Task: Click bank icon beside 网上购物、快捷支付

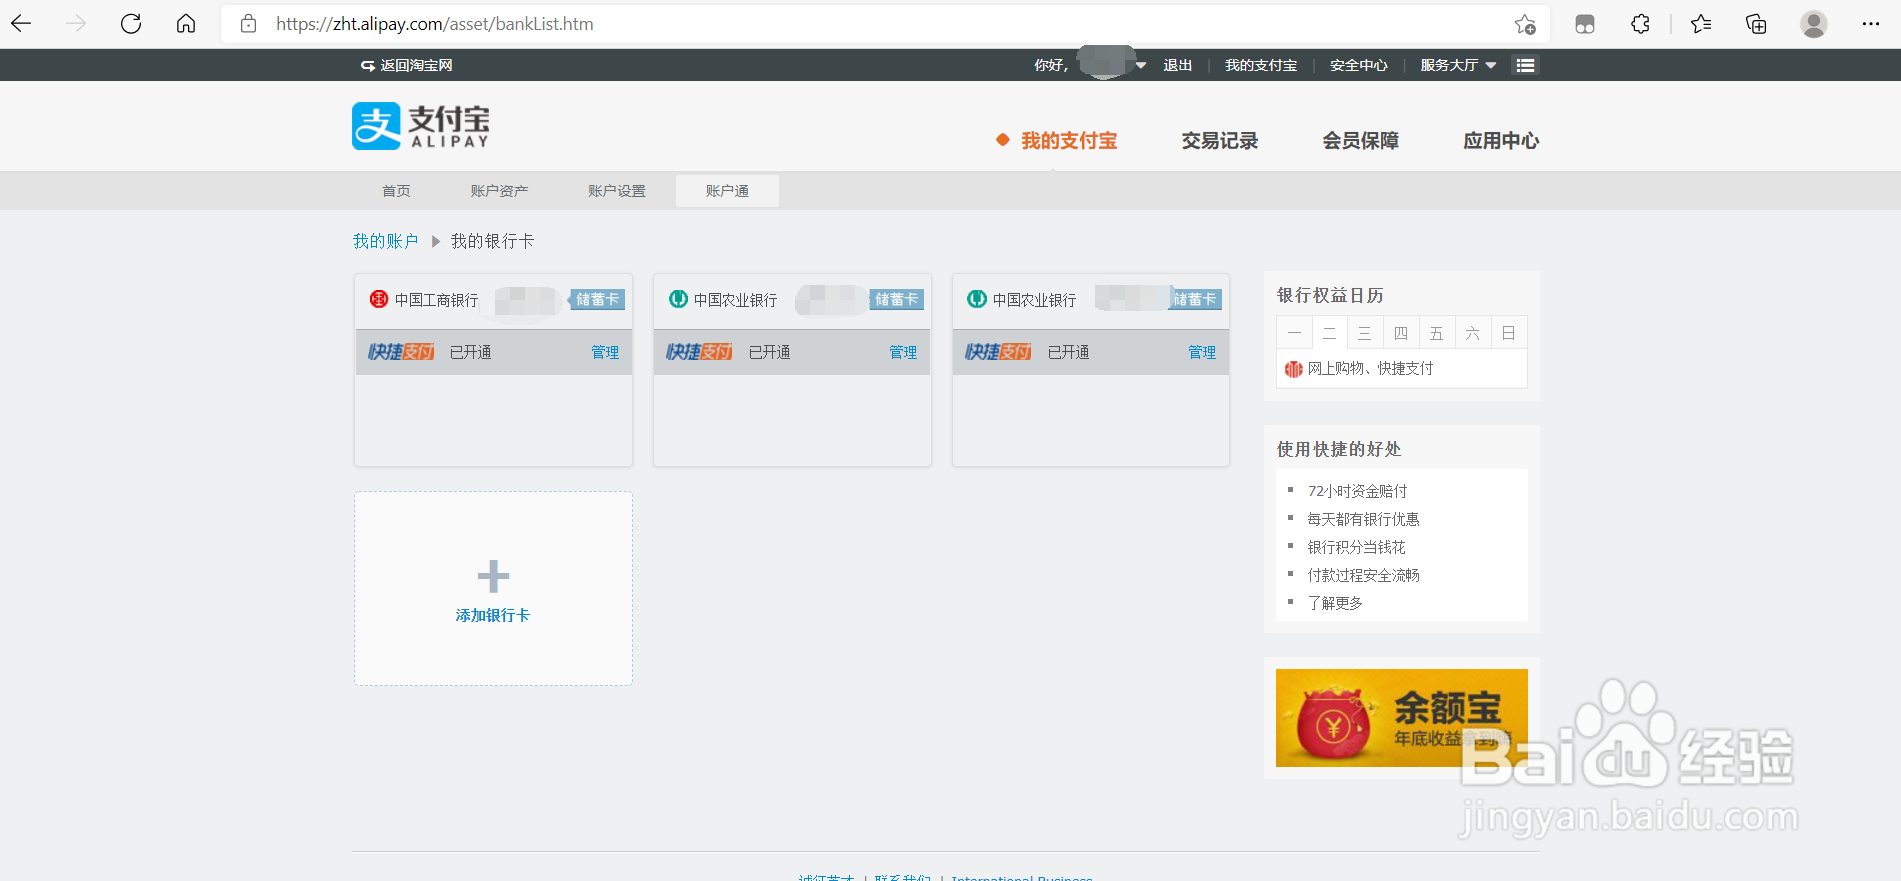Action: tap(1293, 369)
